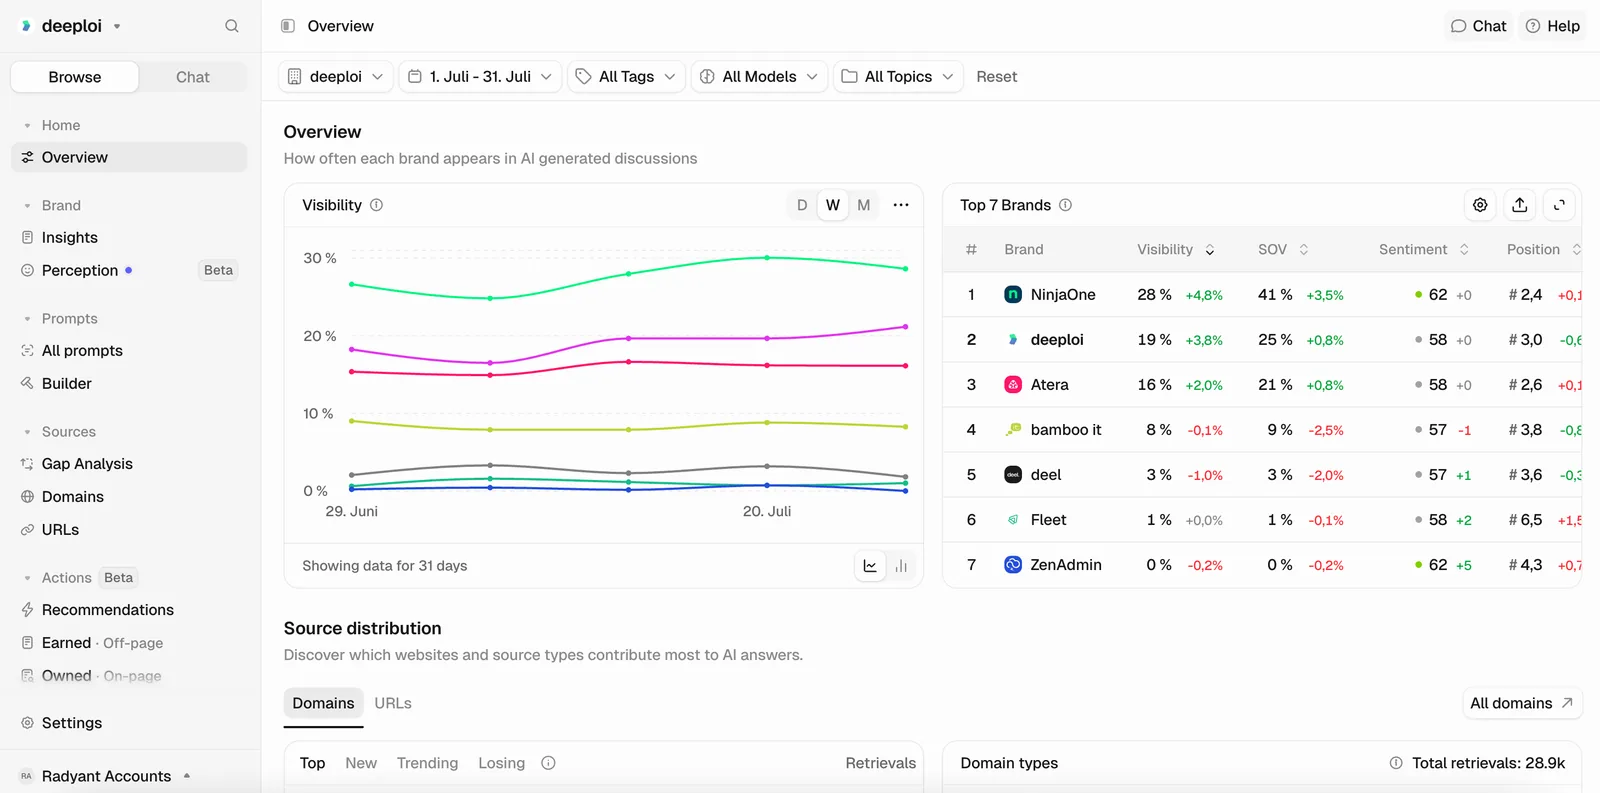The width and height of the screenshot is (1600, 793).
Task: Click the info icon beside Total retrievals
Action: pos(1396,763)
